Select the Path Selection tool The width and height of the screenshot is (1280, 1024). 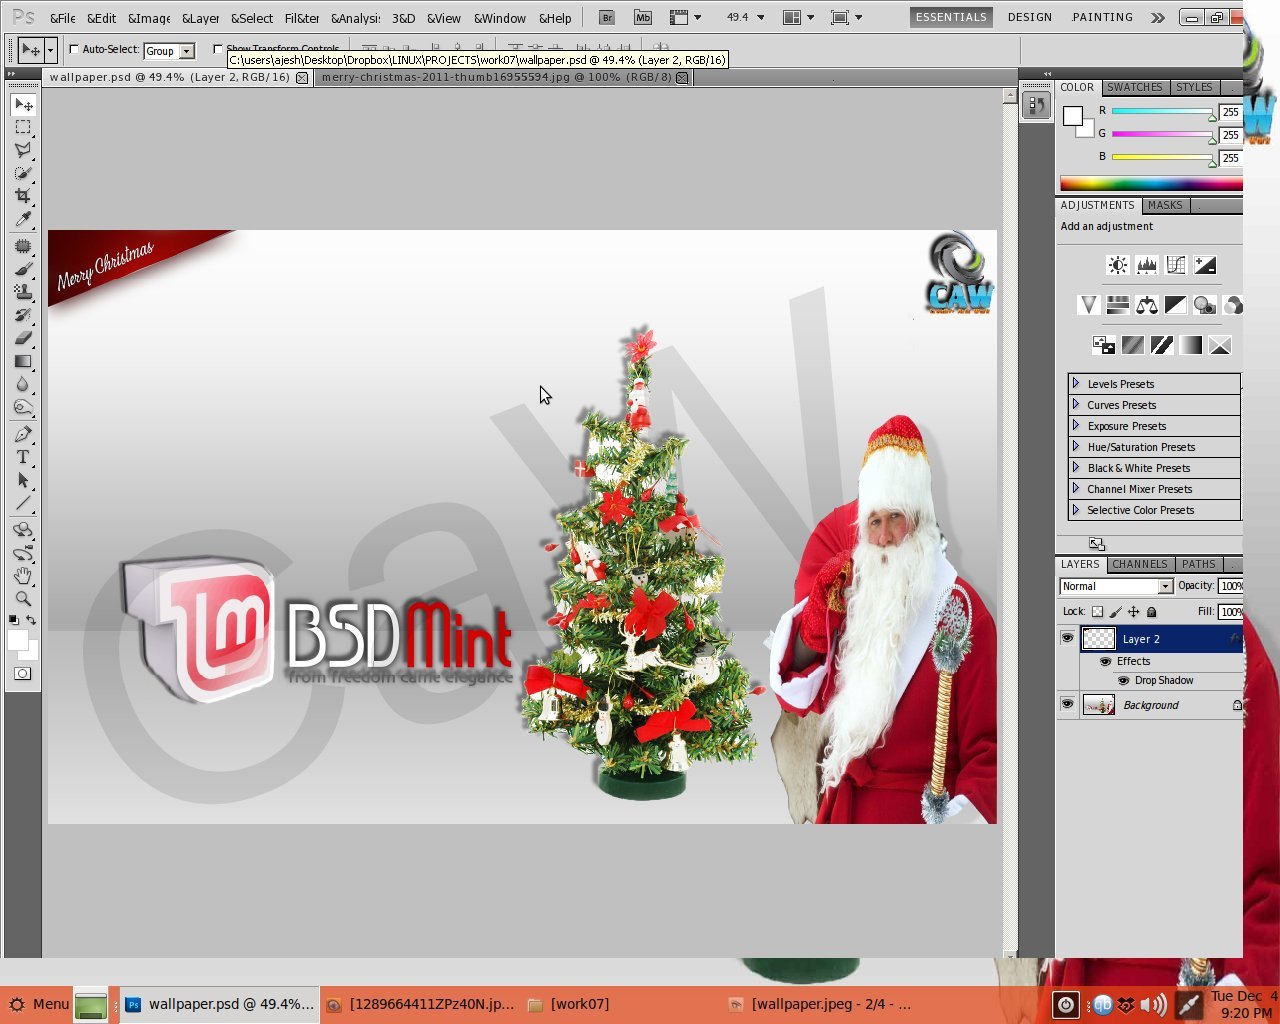pos(23,480)
